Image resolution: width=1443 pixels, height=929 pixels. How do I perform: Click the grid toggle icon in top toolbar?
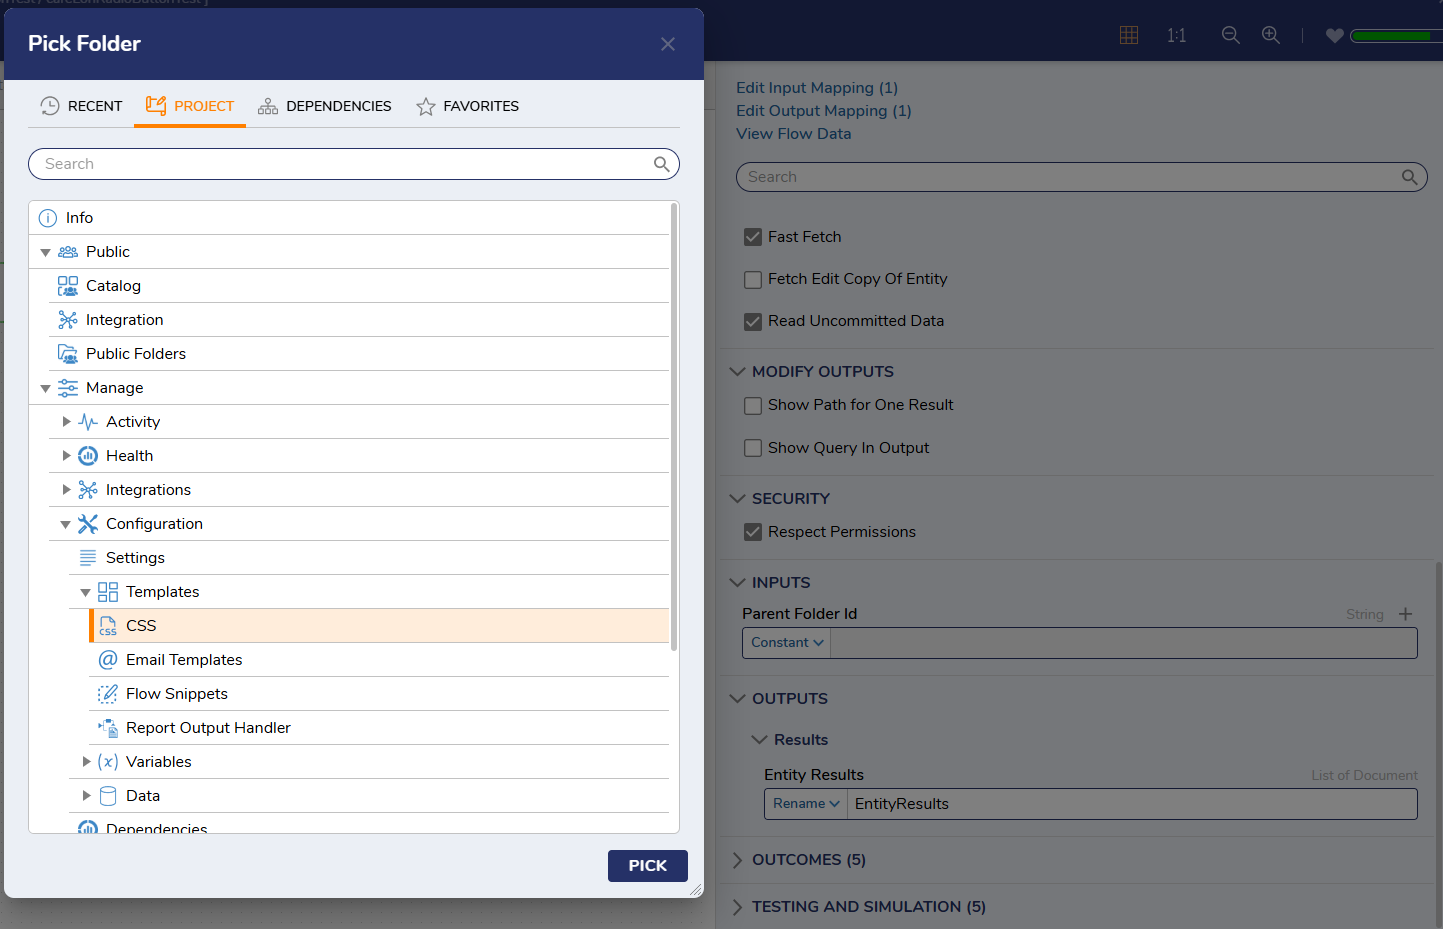[x=1129, y=35]
